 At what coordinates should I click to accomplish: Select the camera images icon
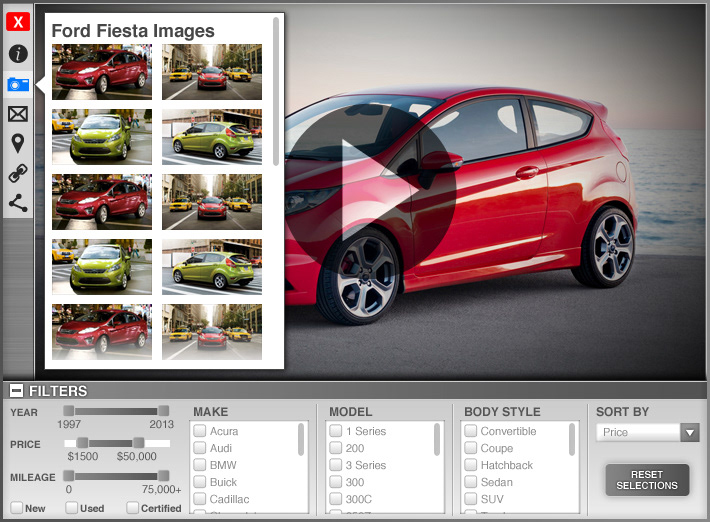point(18,84)
